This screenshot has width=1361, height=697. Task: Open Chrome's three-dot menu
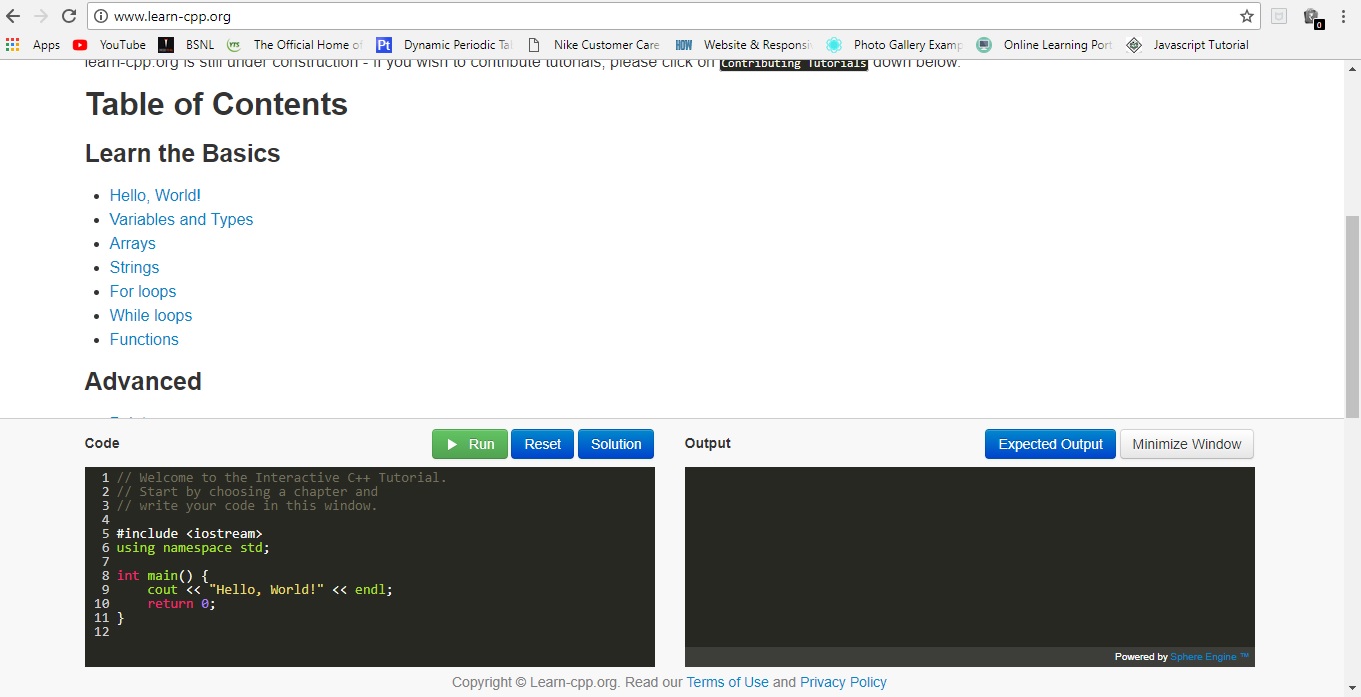click(x=1344, y=16)
